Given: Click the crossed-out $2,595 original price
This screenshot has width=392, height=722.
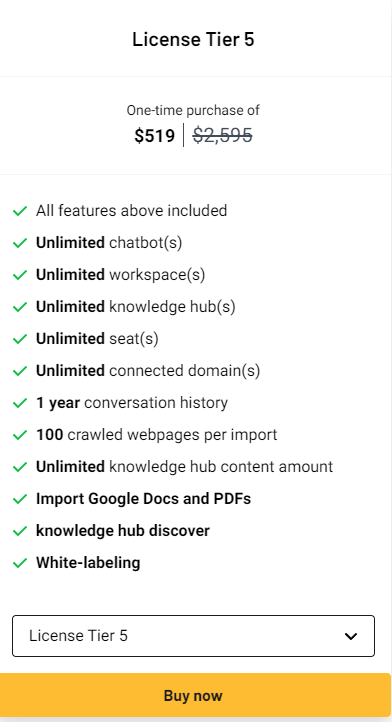Looking at the screenshot, I should [x=222, y=135].
